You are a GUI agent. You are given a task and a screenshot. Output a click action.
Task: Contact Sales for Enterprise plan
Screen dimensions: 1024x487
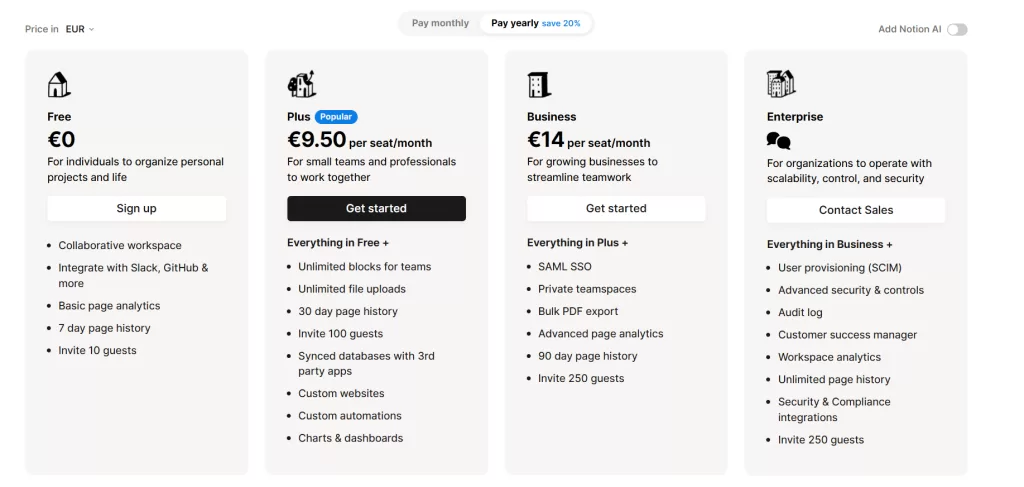pos(856,210)
